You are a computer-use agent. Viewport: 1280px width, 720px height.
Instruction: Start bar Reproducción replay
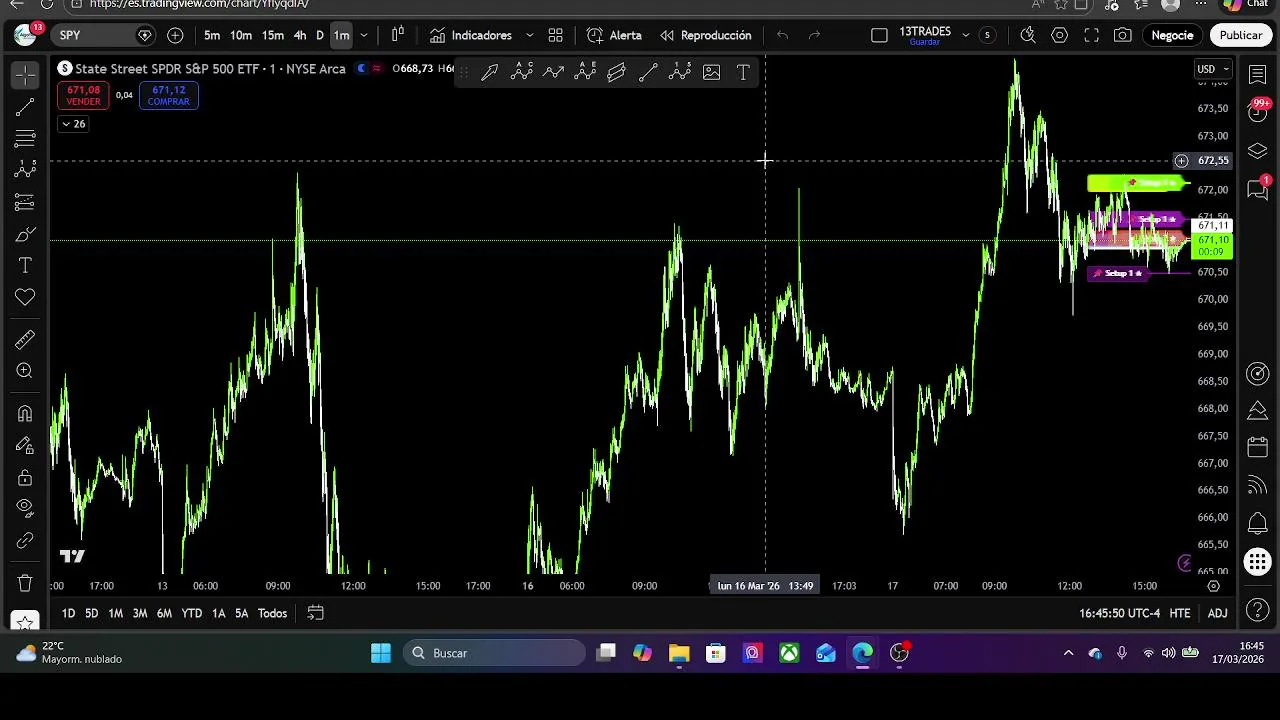[706, 35]
